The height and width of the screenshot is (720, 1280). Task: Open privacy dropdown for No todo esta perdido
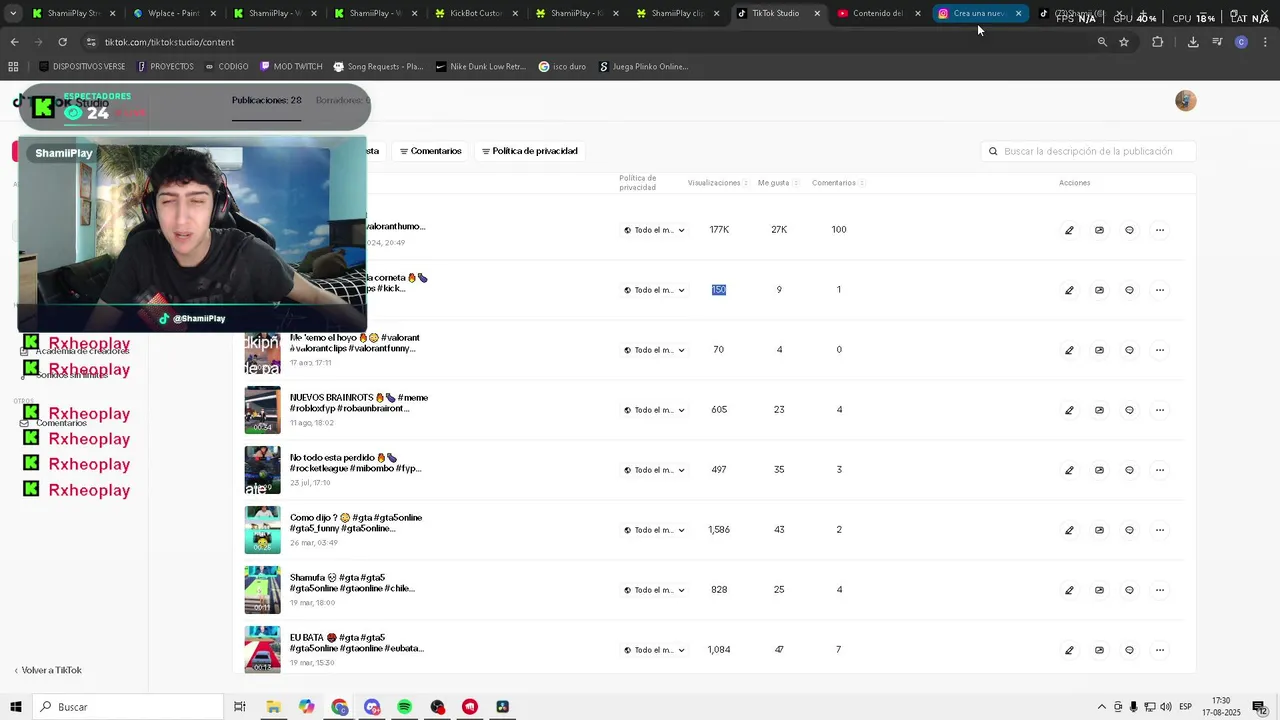click(654, 470)
